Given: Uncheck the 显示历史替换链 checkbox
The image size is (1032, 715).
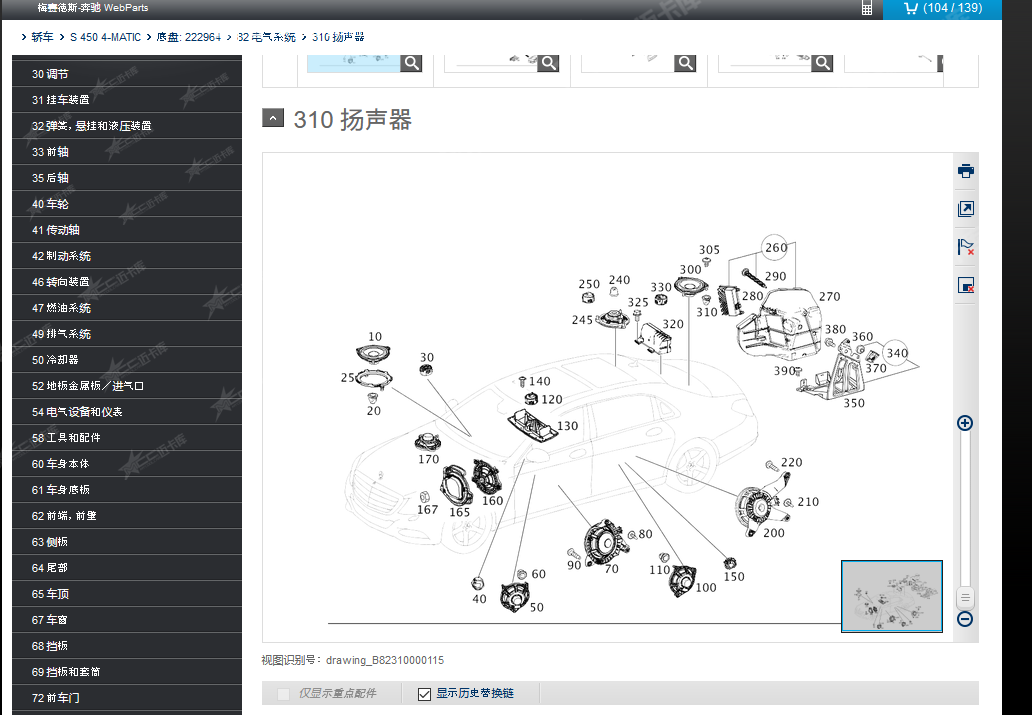Looking at the screenshot, I should [x=425, y=693].
